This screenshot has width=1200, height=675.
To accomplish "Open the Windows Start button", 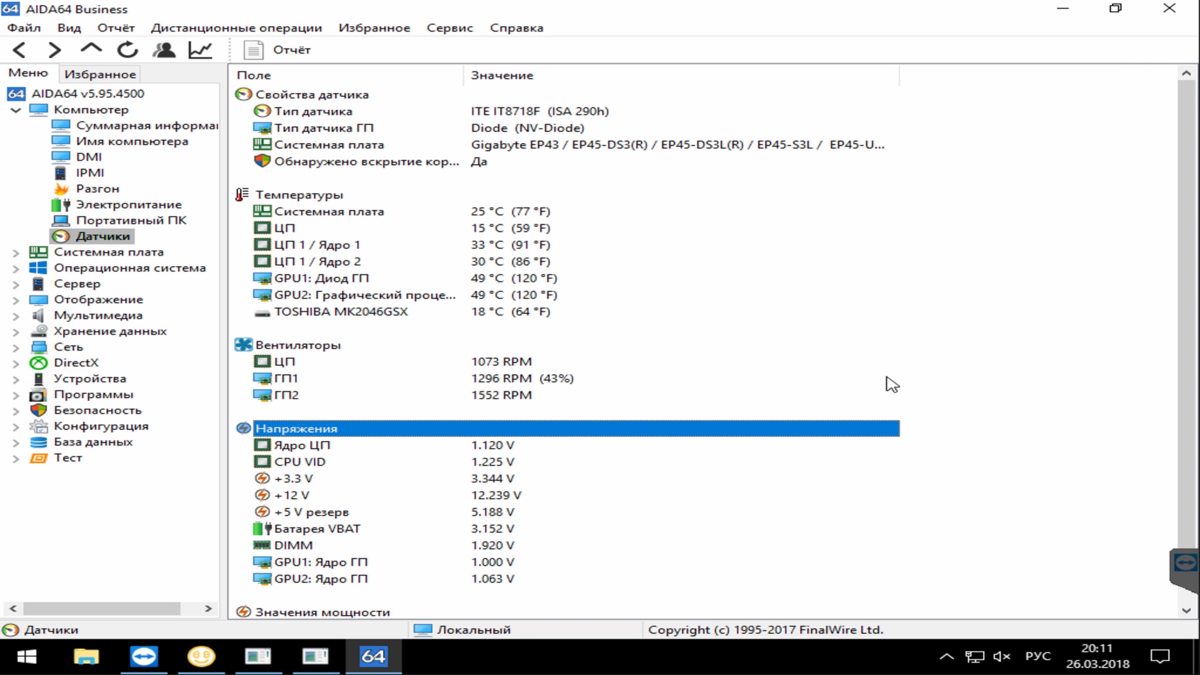I will (x=27, y=657).
